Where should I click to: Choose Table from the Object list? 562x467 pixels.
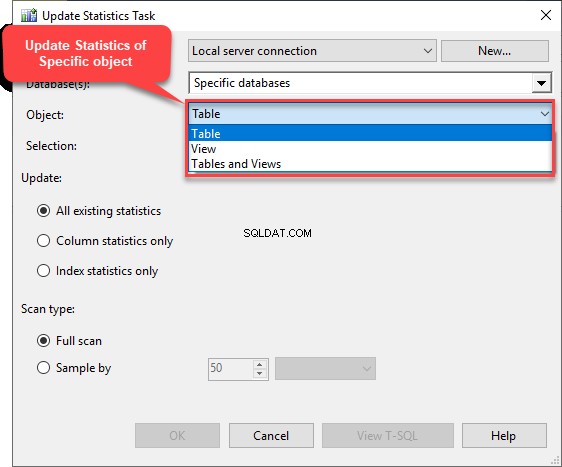(x=370, y=133)
